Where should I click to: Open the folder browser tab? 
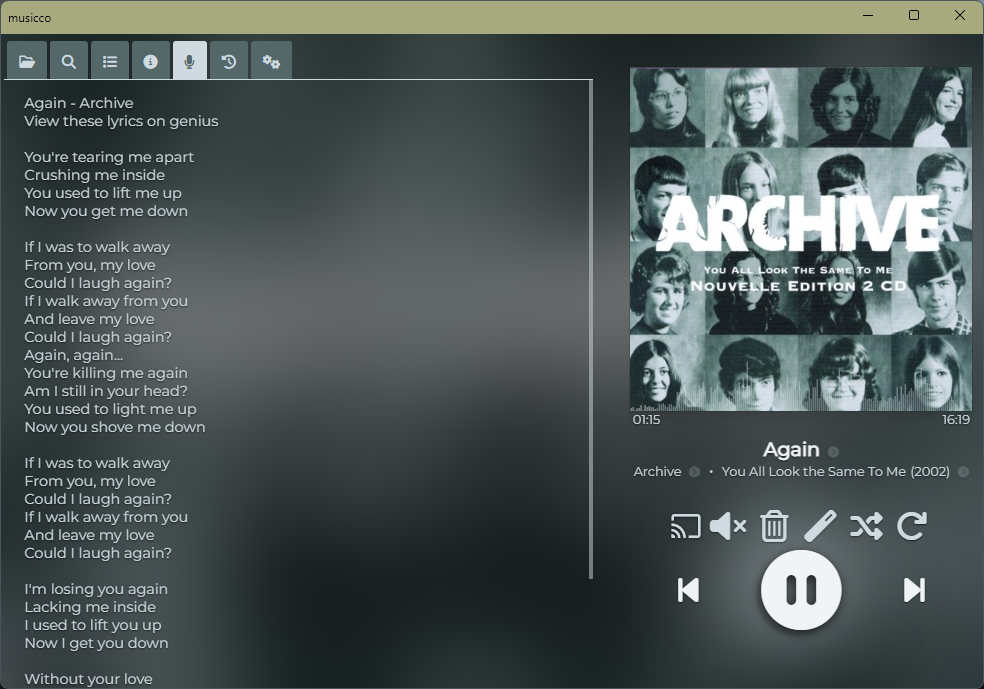point(27,61)
